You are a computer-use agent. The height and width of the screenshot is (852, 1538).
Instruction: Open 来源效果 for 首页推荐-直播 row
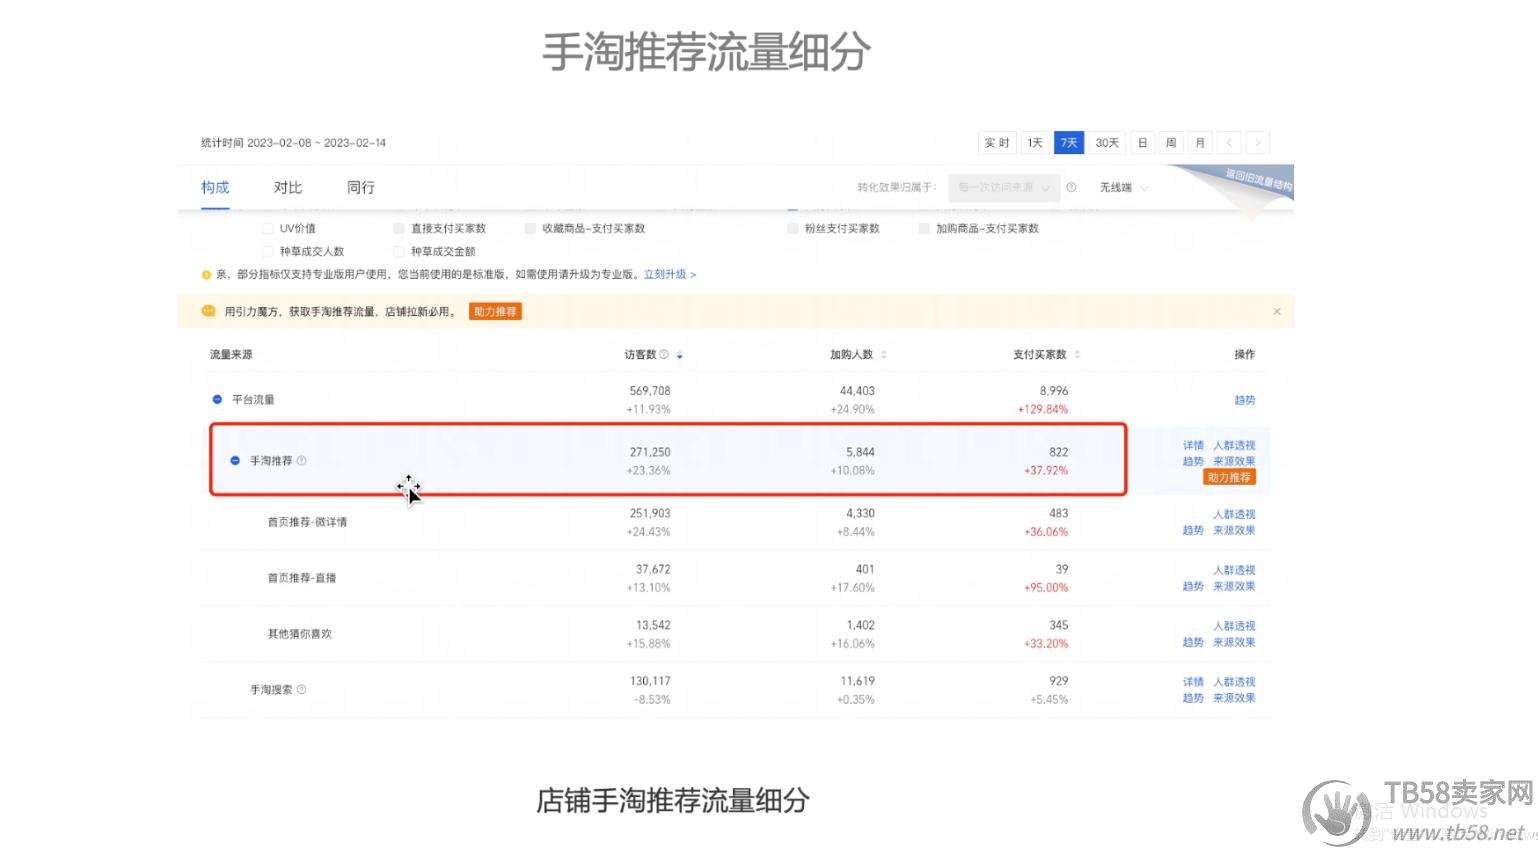pyautogui.click(x=1234, y=587)
